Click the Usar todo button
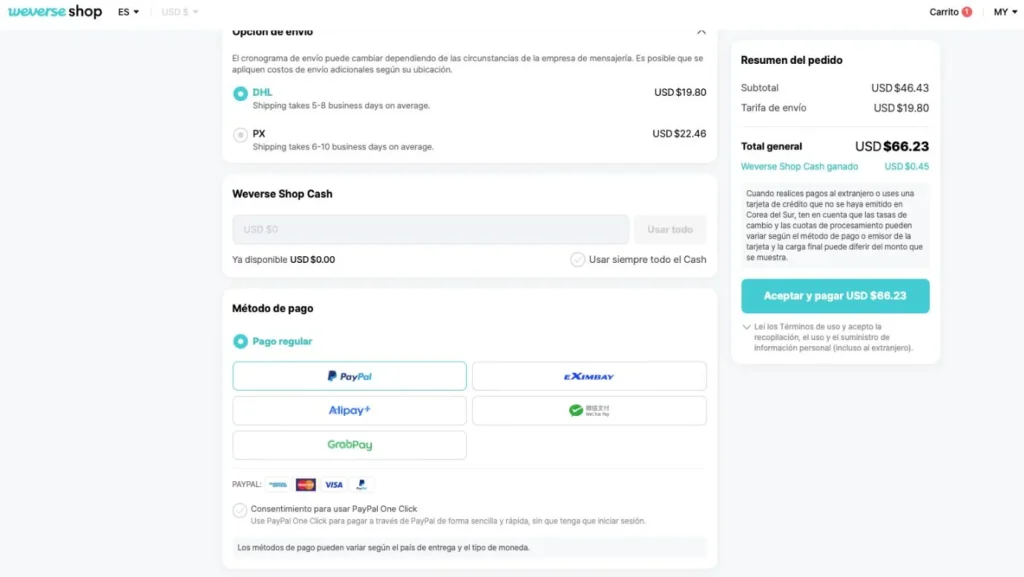Viewport: 1024px width, 577px height. 670,230
